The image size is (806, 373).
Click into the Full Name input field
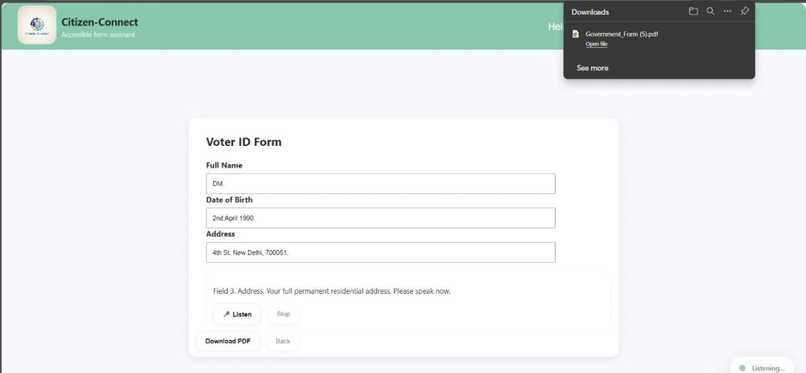pos(380,183)
